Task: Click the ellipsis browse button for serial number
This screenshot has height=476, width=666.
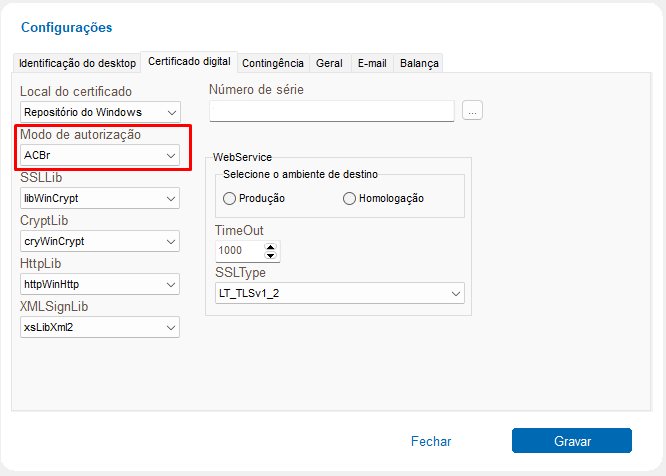Action: pos(473,111)
